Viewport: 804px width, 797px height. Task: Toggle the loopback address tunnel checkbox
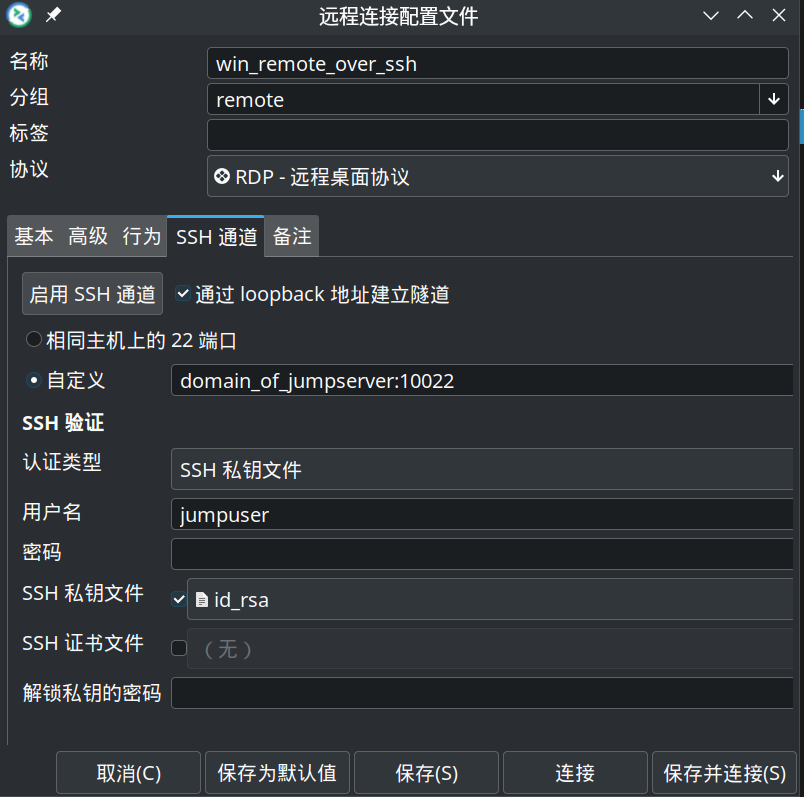182,294
